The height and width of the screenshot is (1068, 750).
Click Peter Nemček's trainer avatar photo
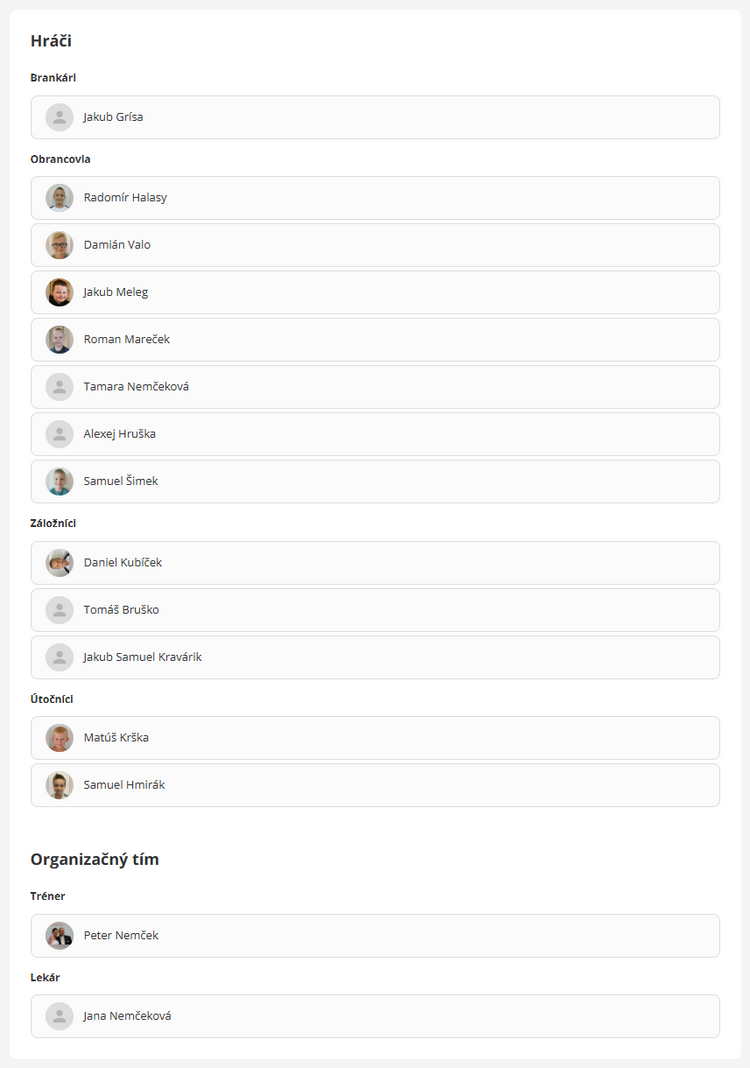(59, 936)
